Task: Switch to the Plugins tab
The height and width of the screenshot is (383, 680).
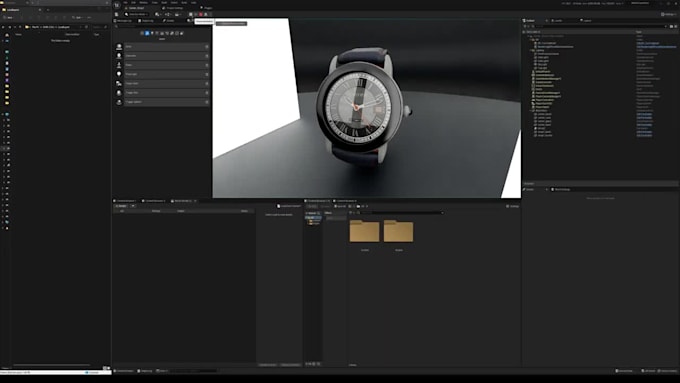Action: (206, 8)
